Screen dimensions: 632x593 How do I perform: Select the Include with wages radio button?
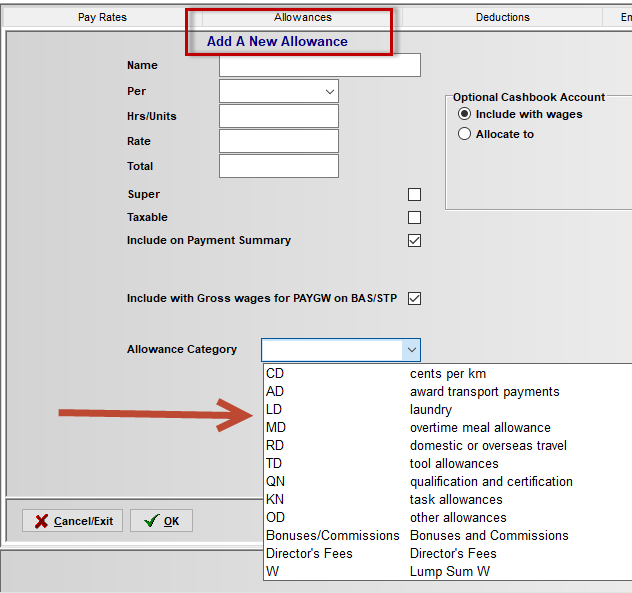(464, 115)
